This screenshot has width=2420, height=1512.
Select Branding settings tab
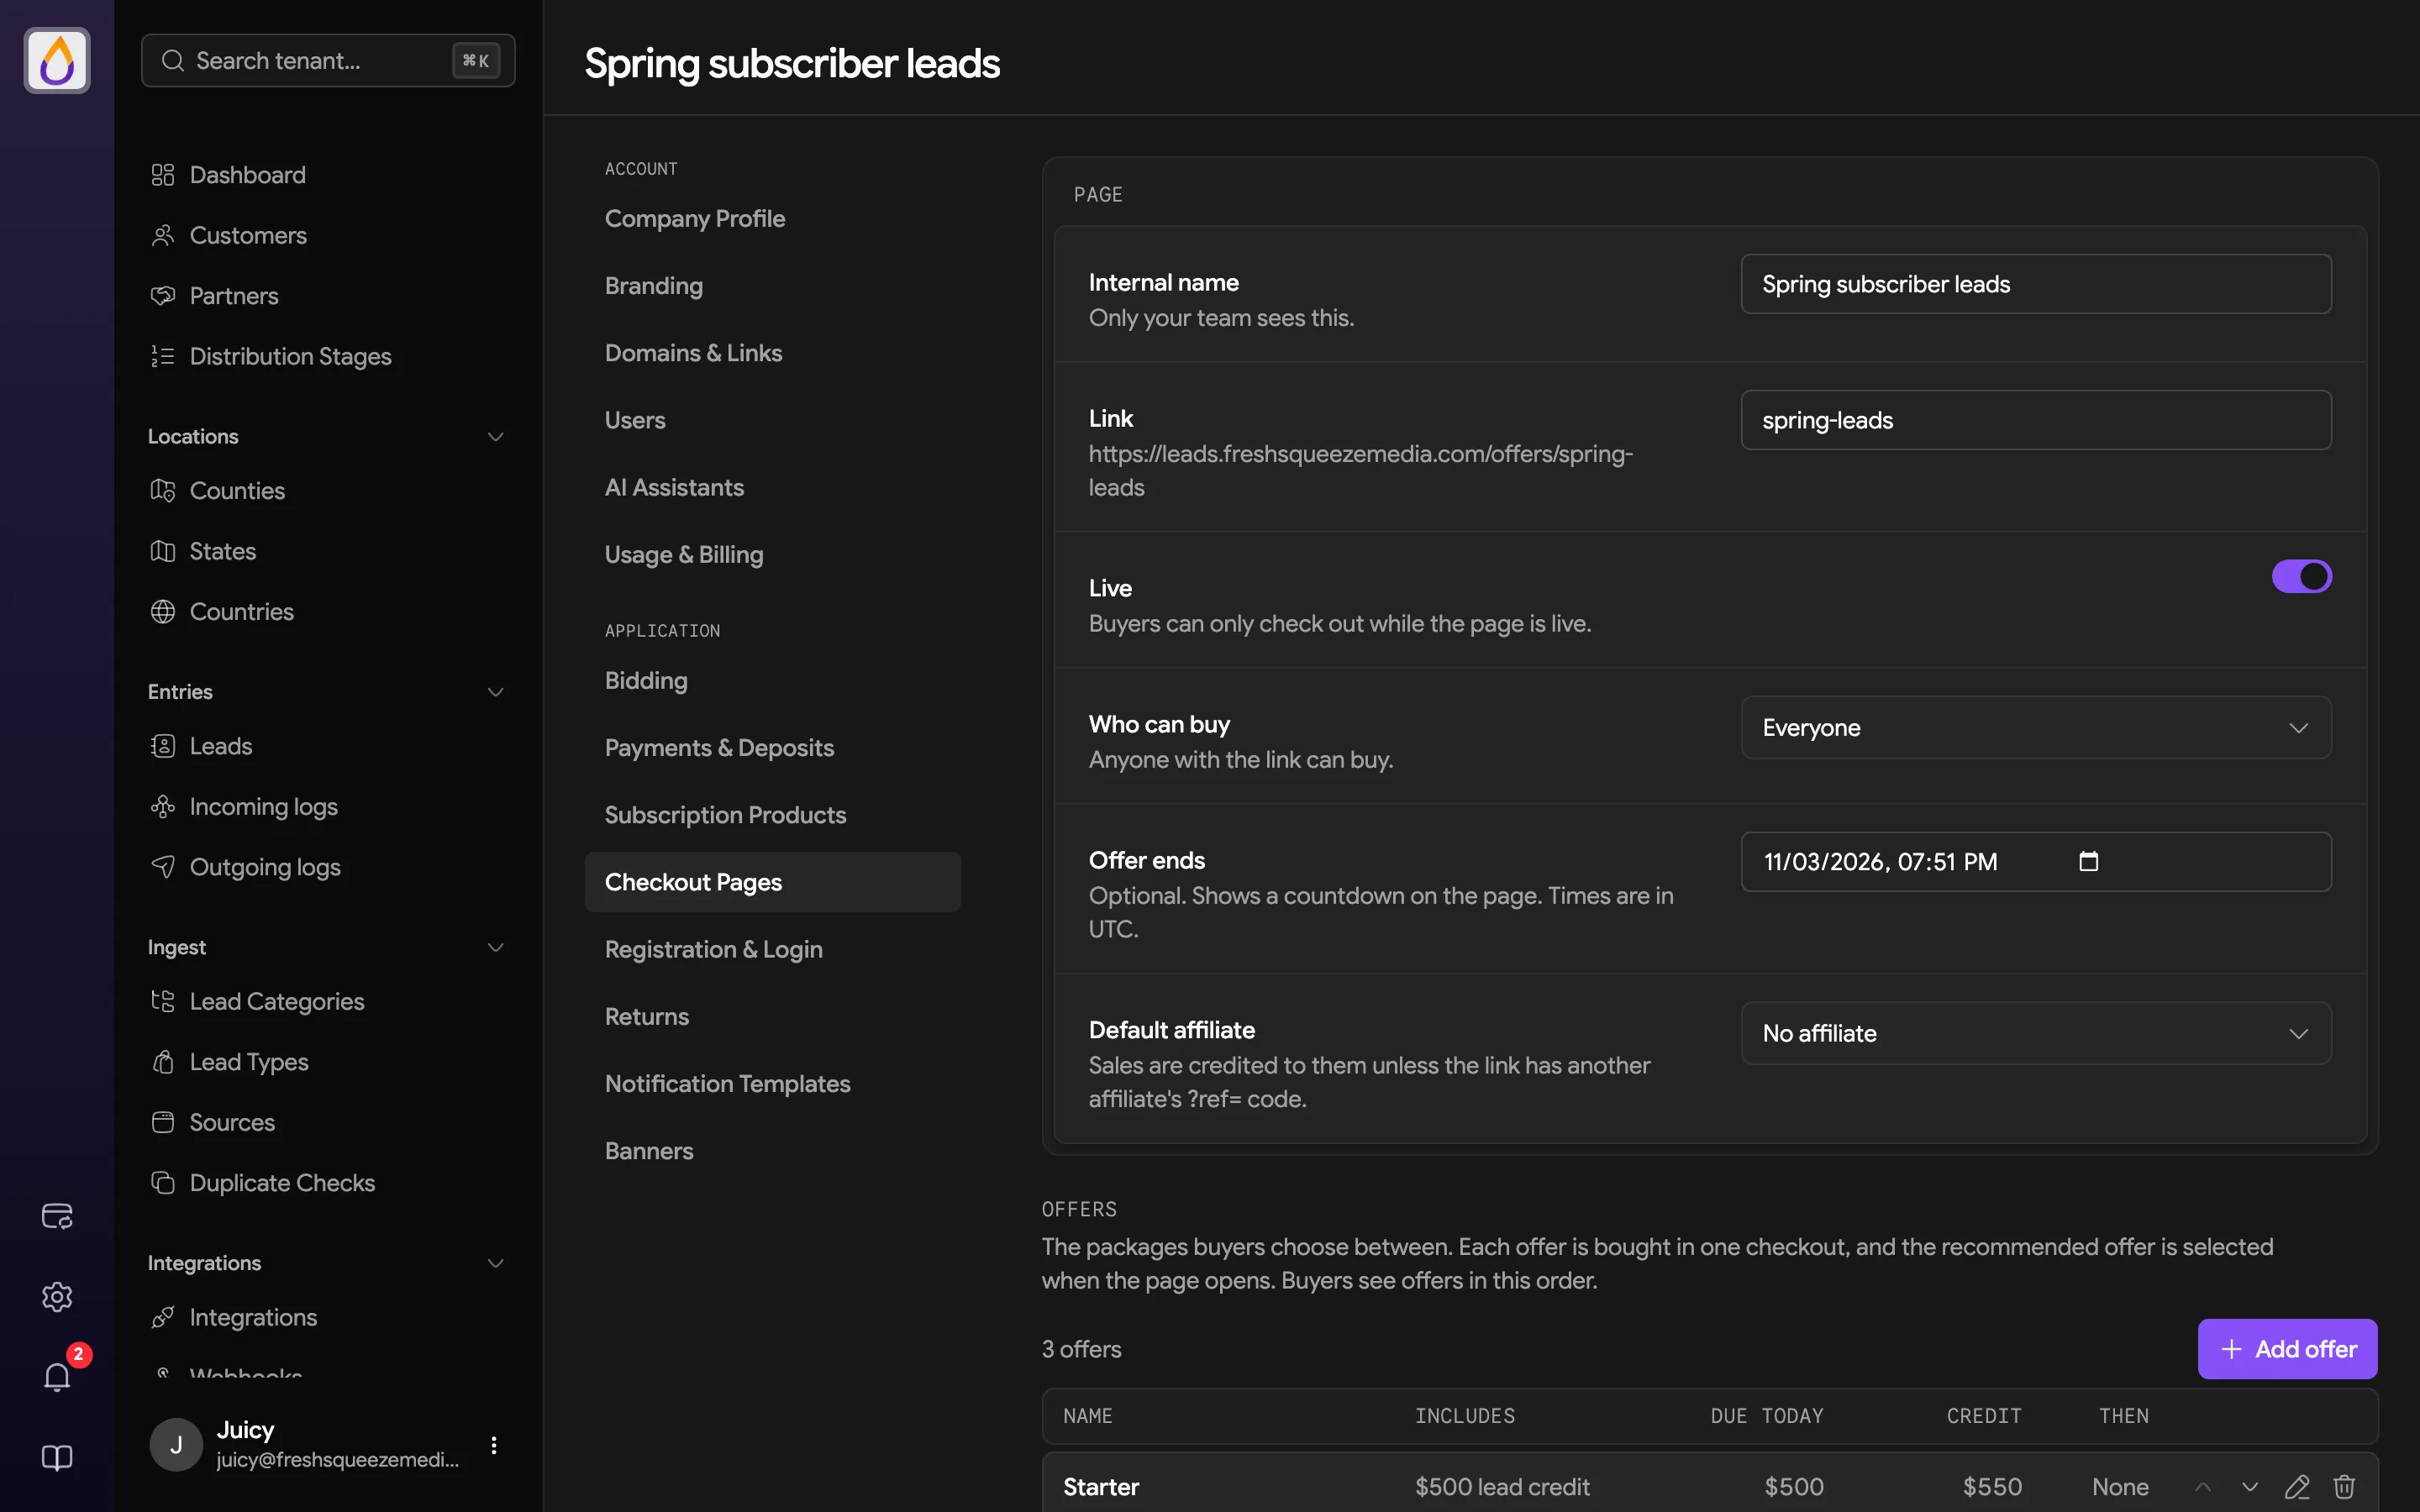pos(772,286)
